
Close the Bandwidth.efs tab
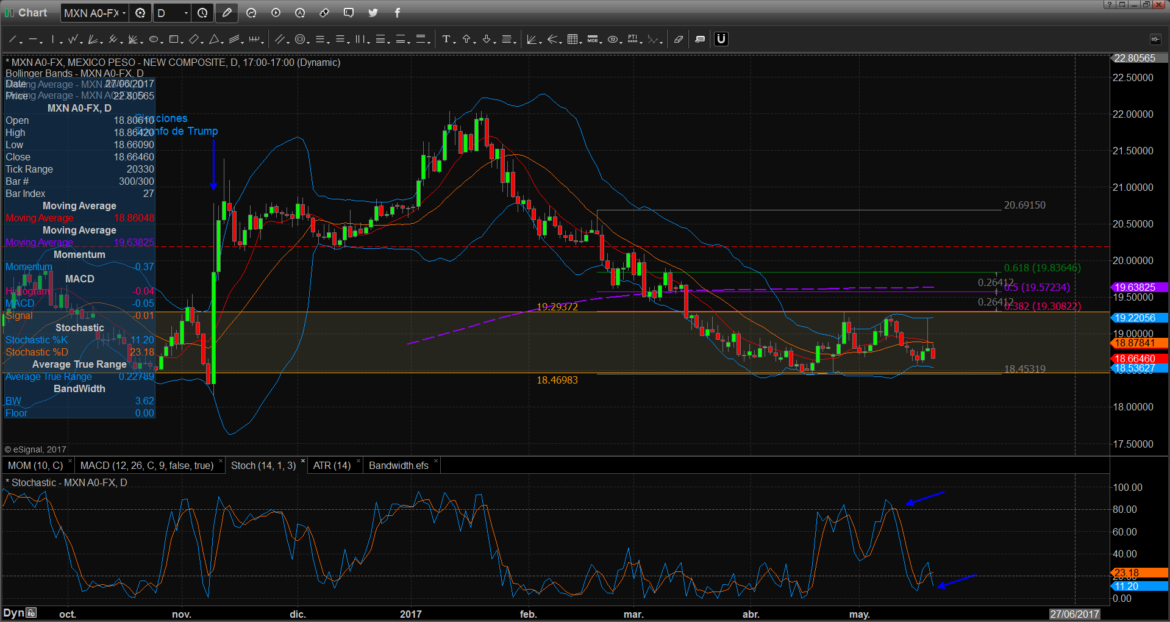tap(437, 462)
